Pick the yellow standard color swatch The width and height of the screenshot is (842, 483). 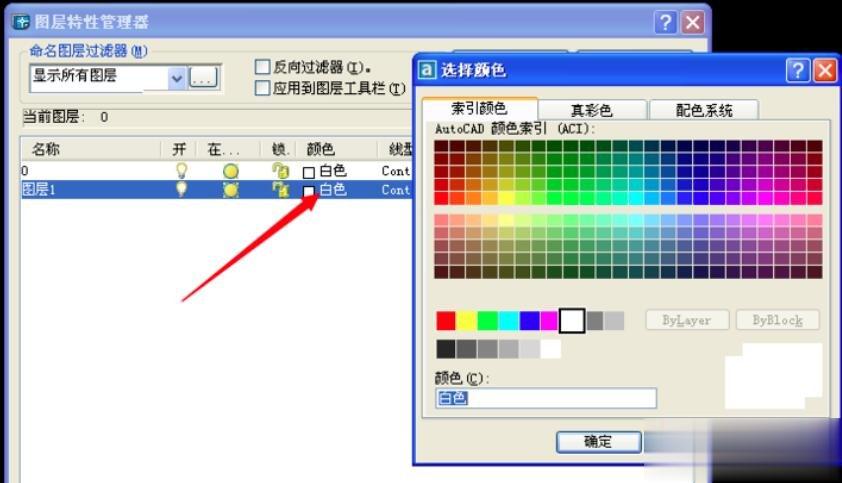coord(467,321)
